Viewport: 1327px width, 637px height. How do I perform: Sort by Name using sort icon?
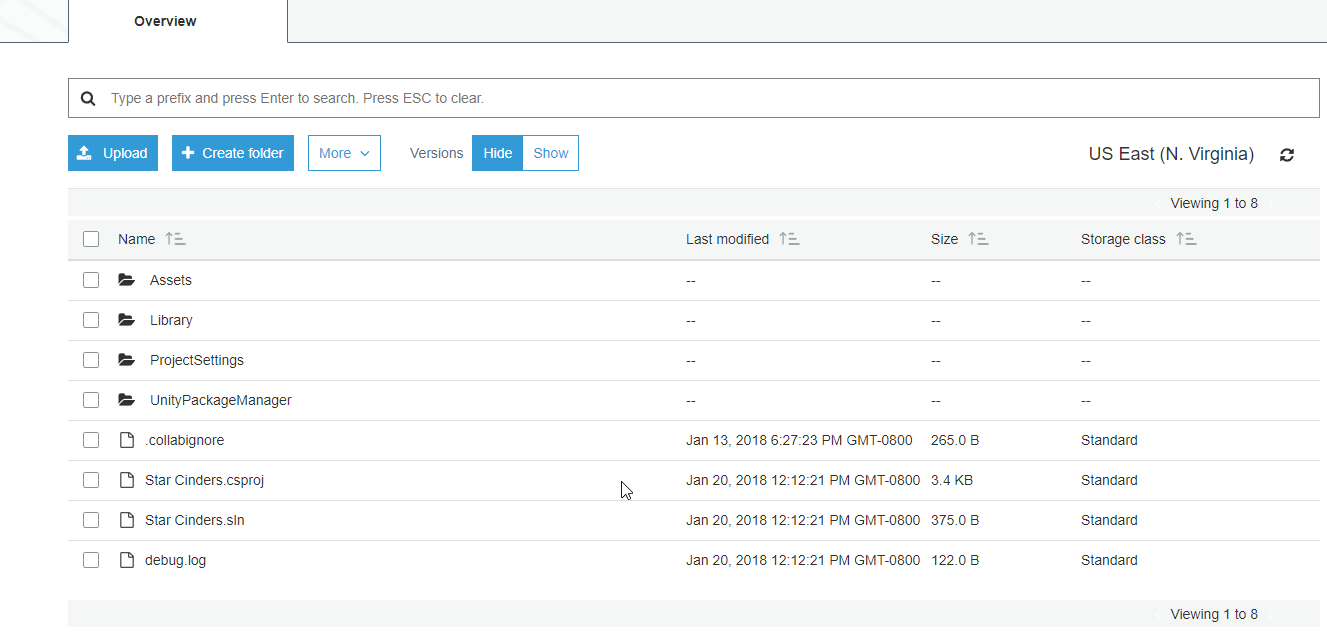[x=175, y=239]
